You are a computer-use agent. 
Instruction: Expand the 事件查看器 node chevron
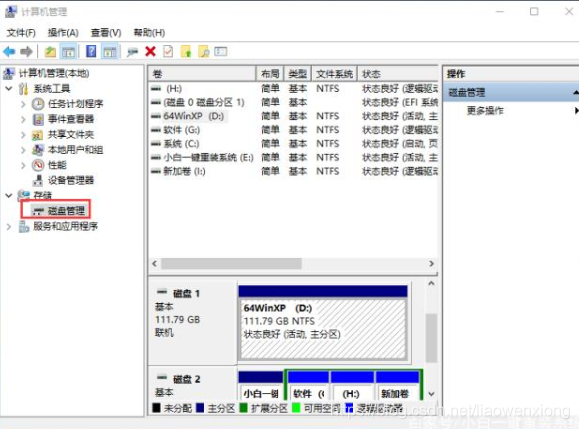pyautogui.click(x=23, y=119)
